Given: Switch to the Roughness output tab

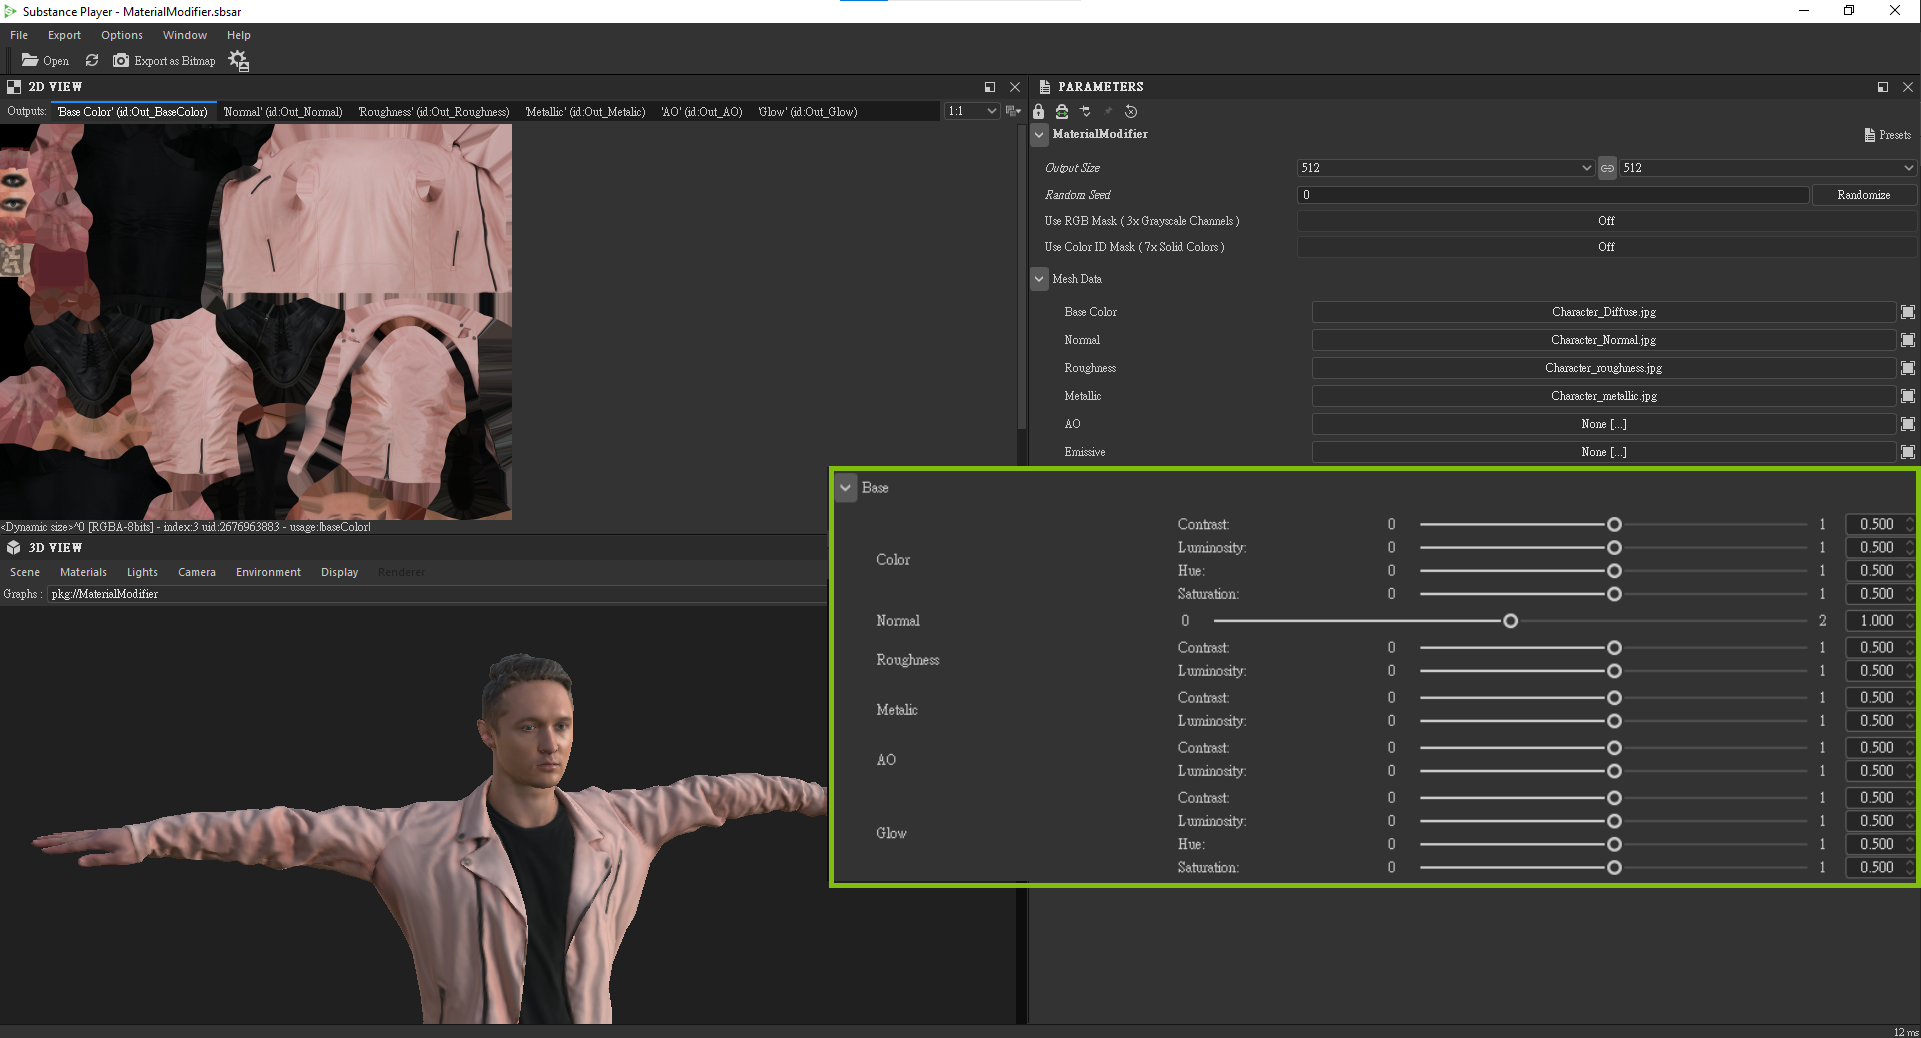Looking at the screenshot, I should (x=434, y=112).
